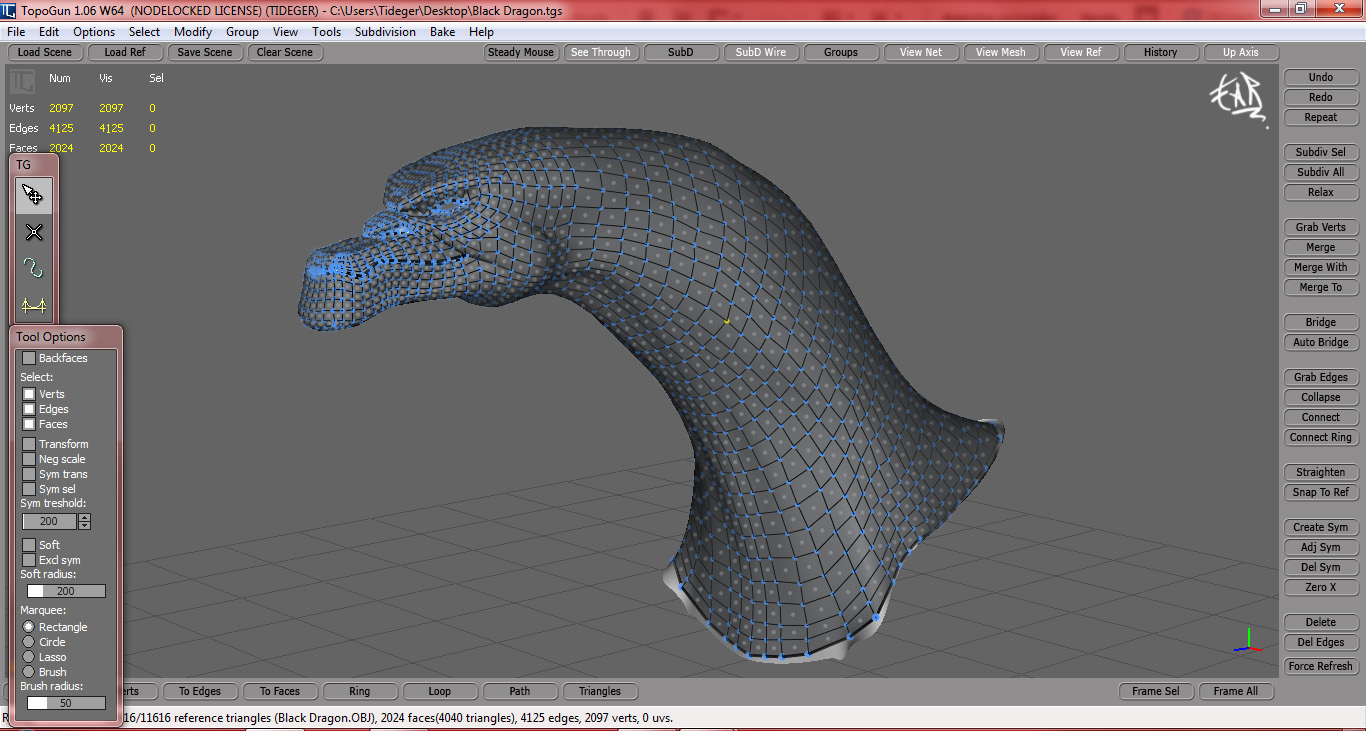Toggle the Edges selection checkbox
The image size is (1366, 731).
point(29,409)
